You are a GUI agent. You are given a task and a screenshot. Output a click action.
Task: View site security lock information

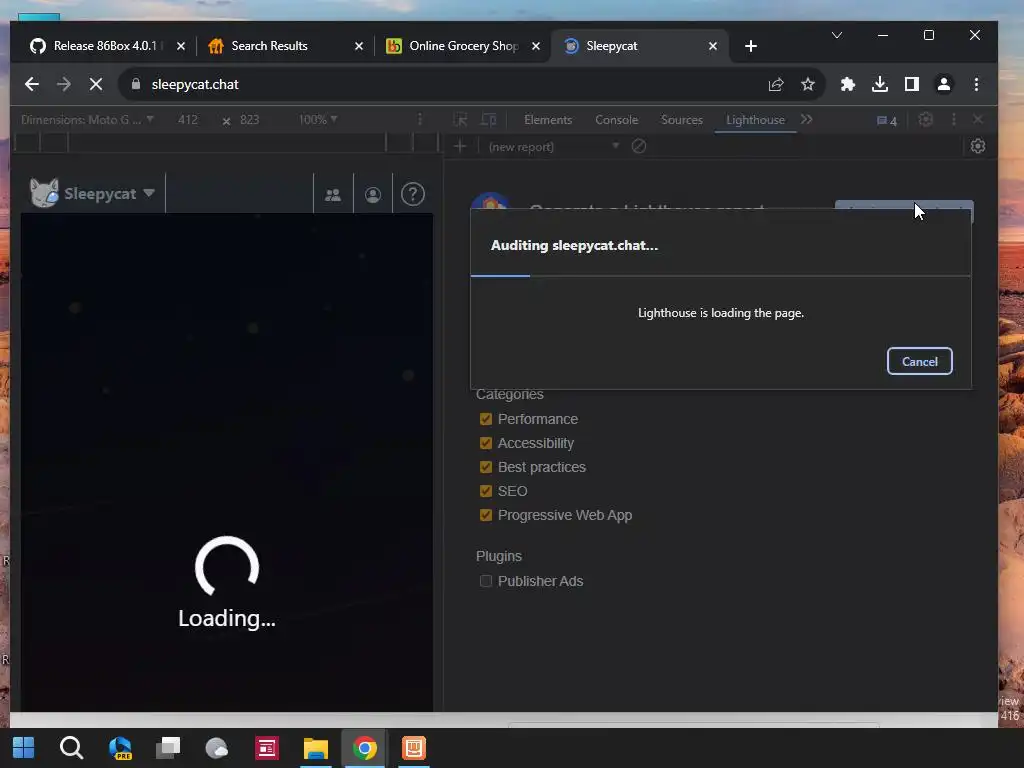point(136,84)
